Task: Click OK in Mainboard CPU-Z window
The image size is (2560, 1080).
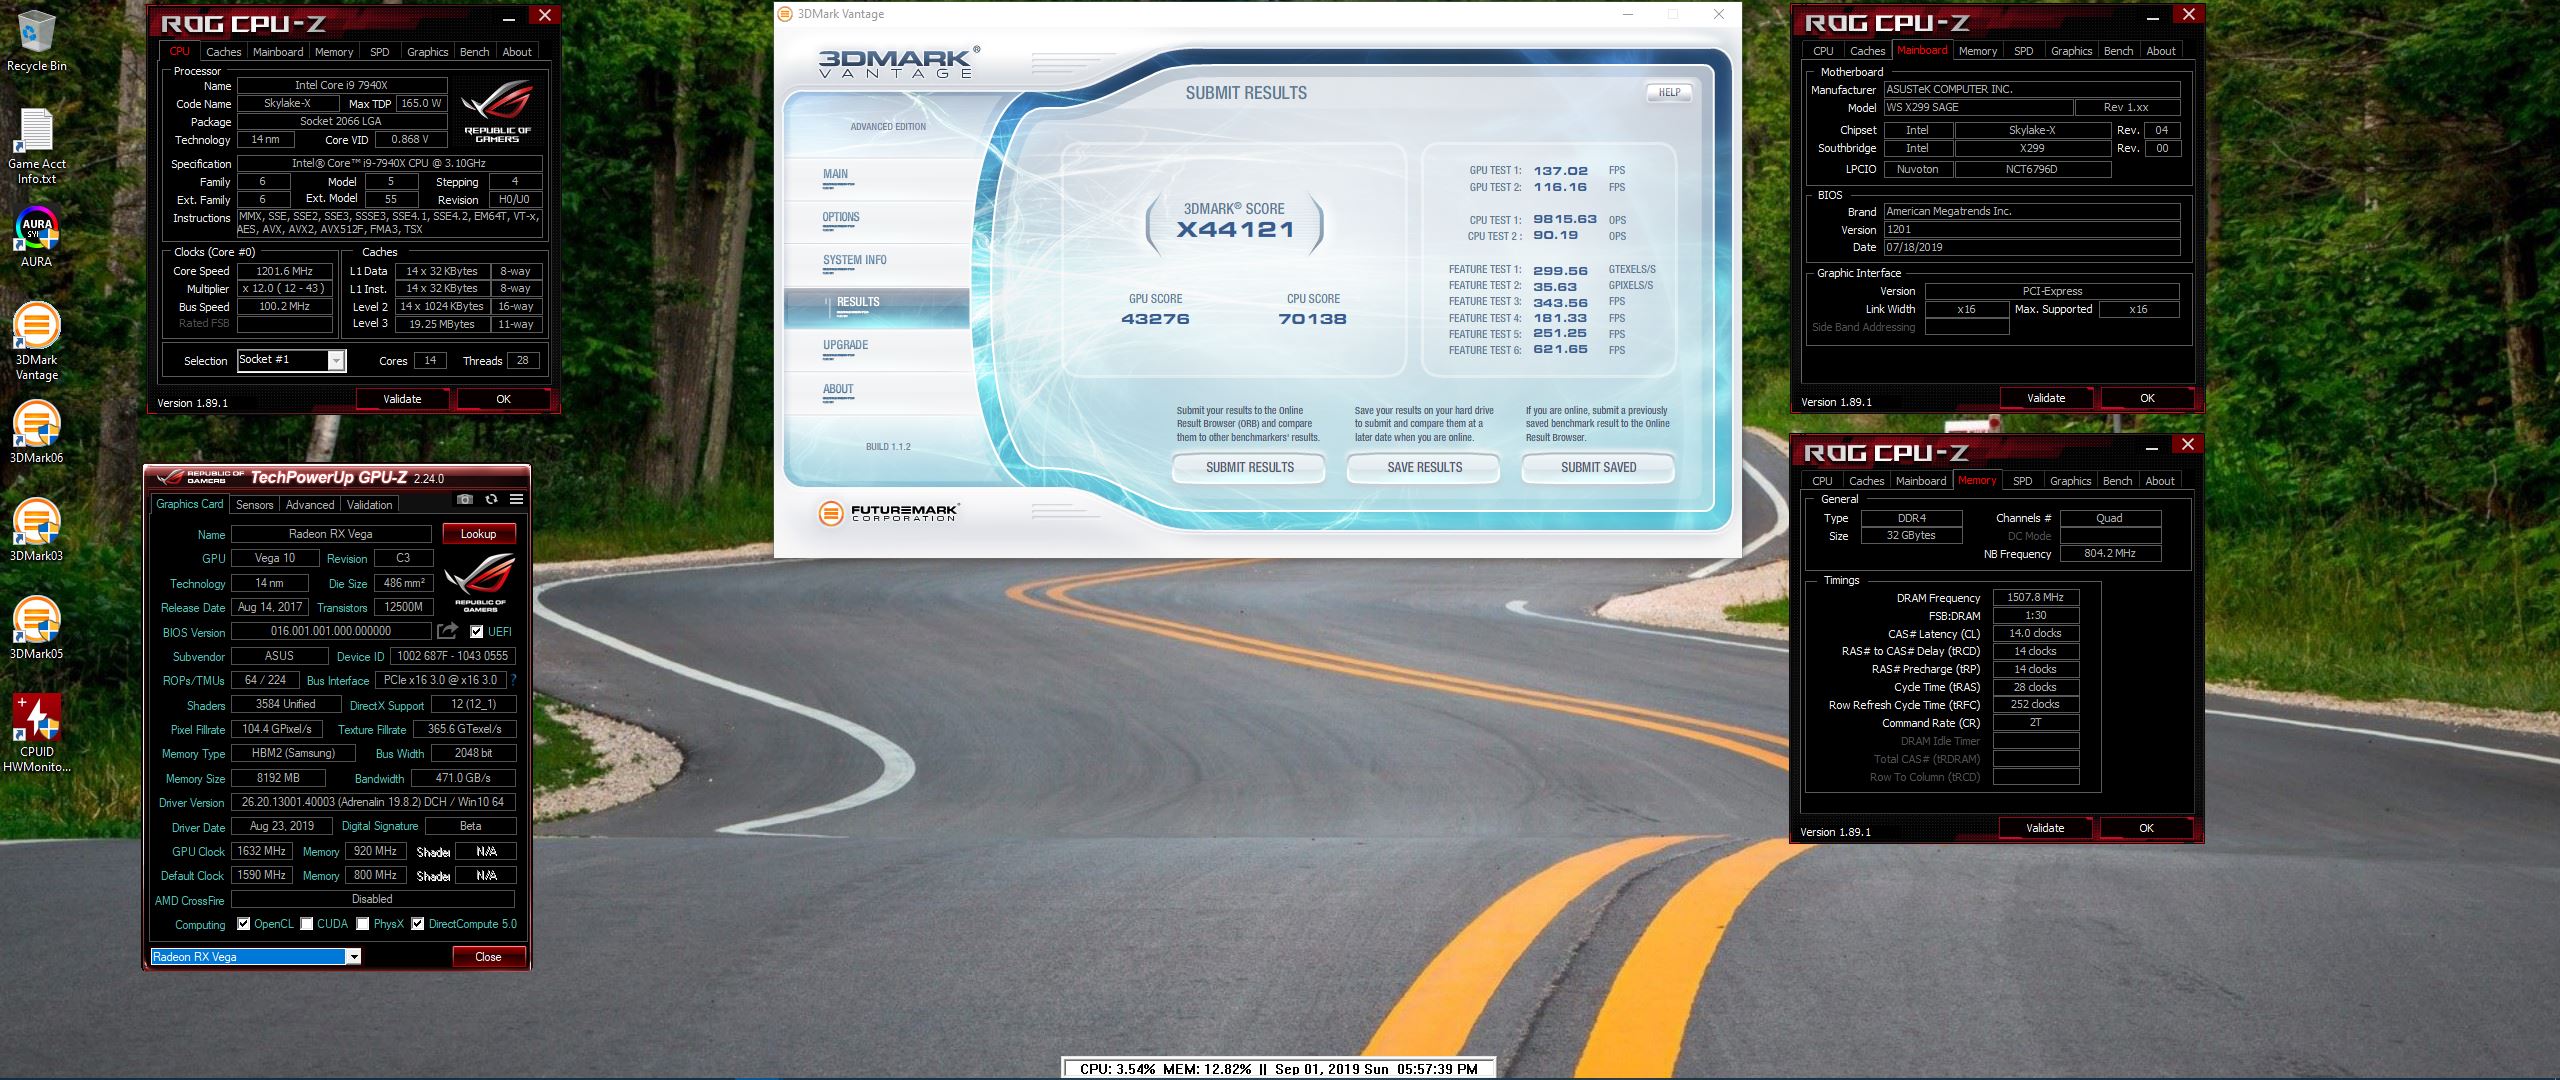Action: (2147, 398)
